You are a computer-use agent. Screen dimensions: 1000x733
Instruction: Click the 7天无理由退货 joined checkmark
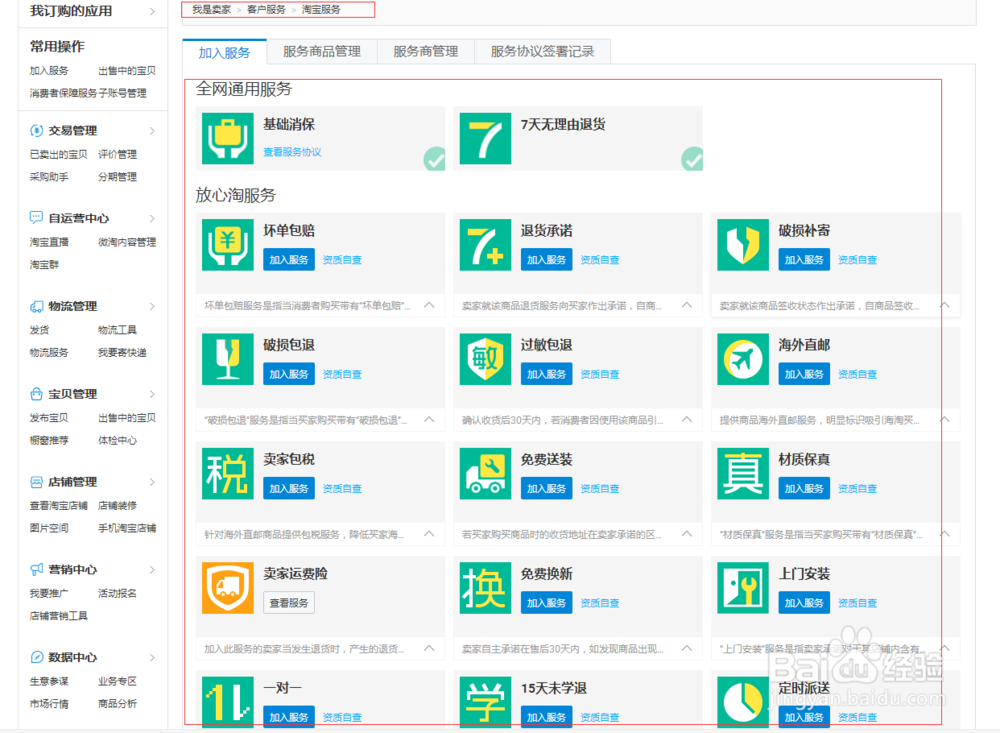pyautogui.click(x=692, y=159)
